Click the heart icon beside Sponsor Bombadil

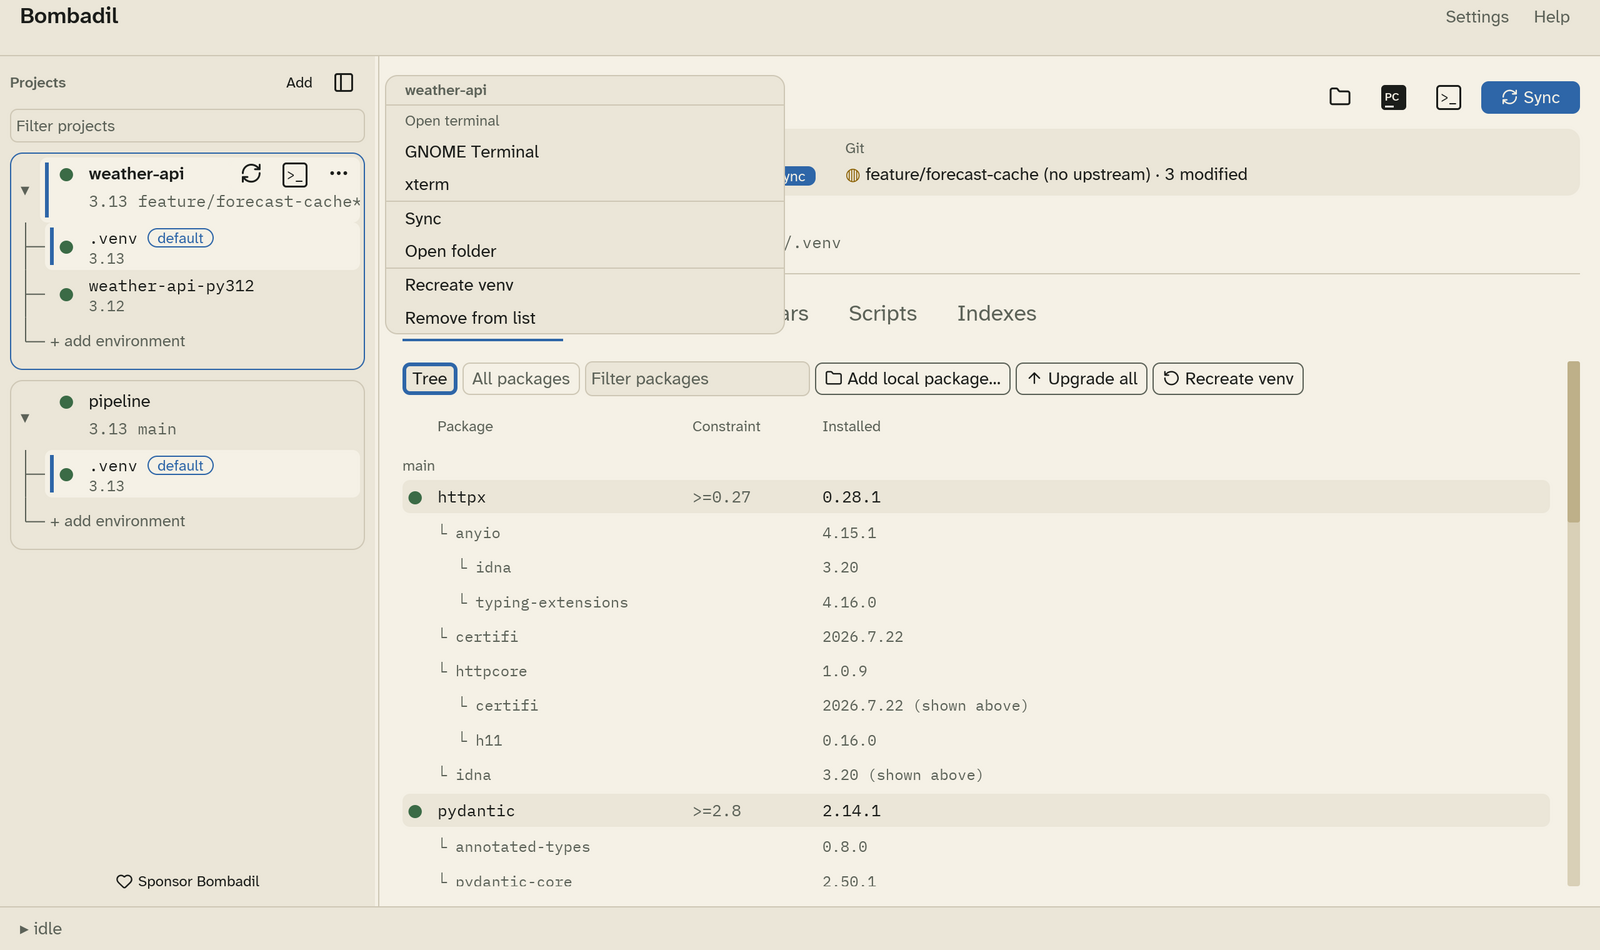tap(124, 882)
